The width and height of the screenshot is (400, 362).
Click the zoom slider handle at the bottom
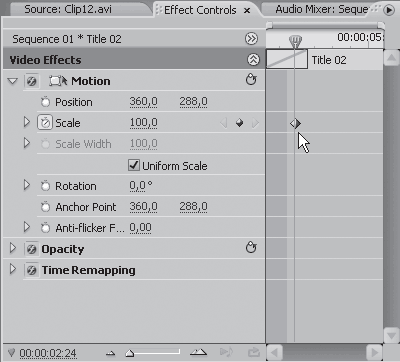tap(129, 353)
